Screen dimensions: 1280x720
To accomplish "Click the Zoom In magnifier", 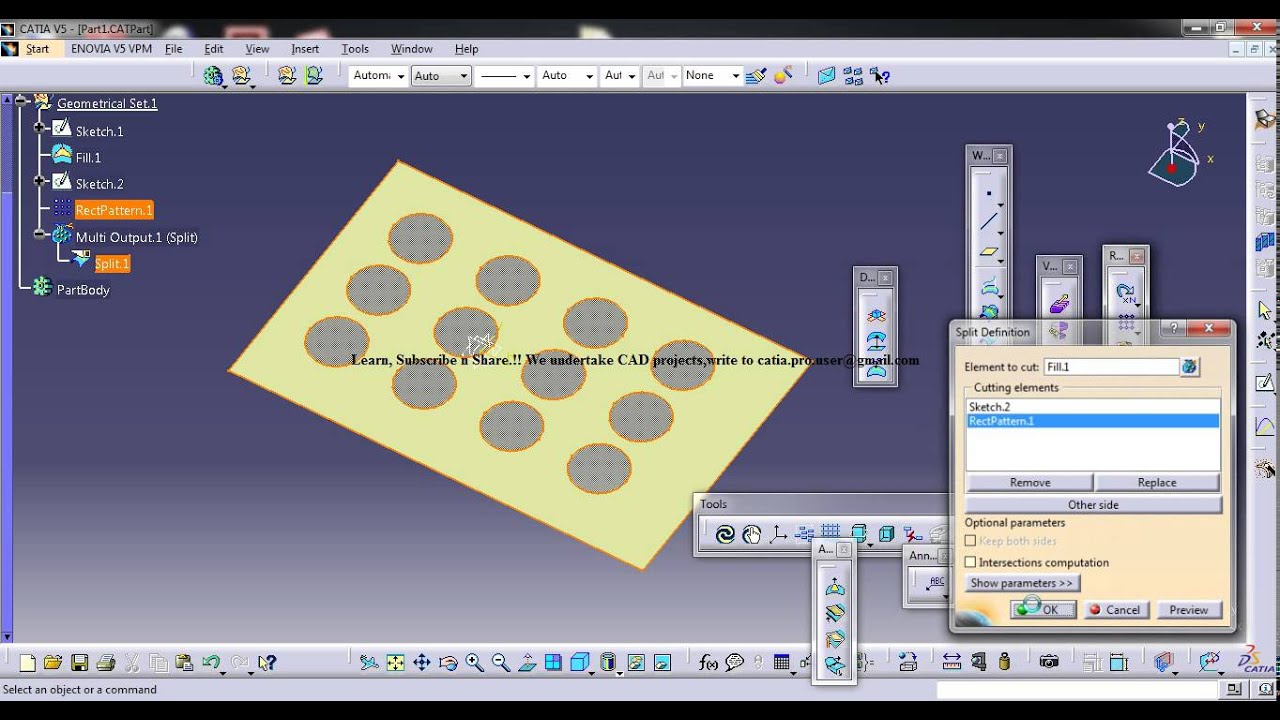I will [474, 662].
